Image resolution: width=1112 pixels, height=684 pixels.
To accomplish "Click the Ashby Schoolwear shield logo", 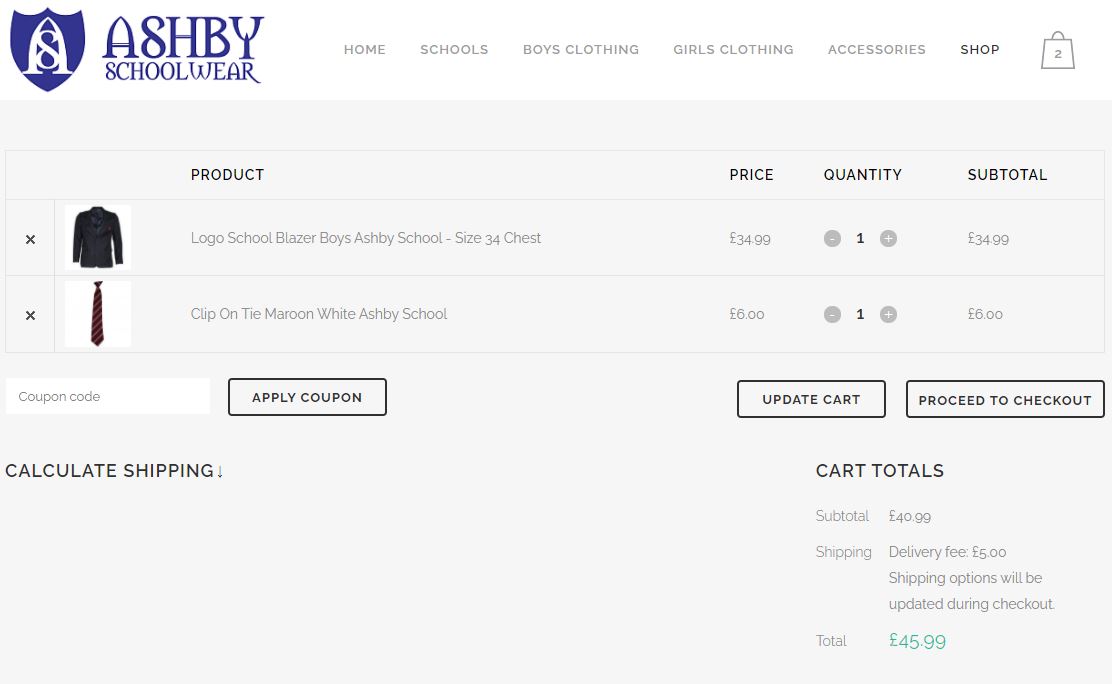I will (x=48, y=49).
